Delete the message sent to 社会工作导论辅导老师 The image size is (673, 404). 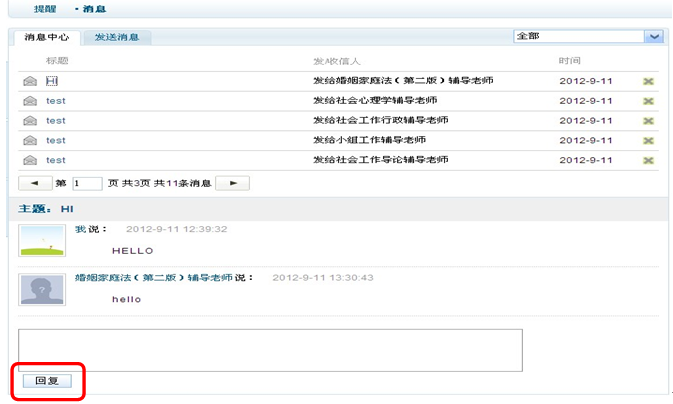pyautogui.click(x=648, y=160)
